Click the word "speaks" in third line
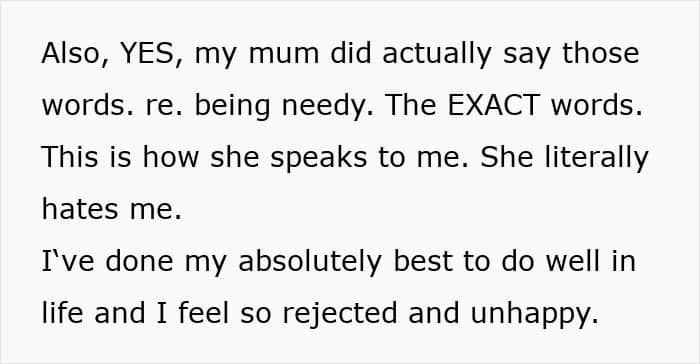 pyautogui.click(x=319, y=158)
